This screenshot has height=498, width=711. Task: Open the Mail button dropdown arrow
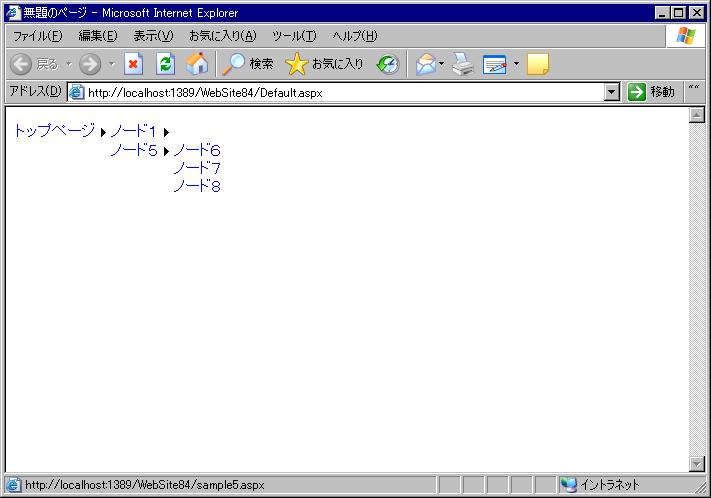tap(441, 63)
